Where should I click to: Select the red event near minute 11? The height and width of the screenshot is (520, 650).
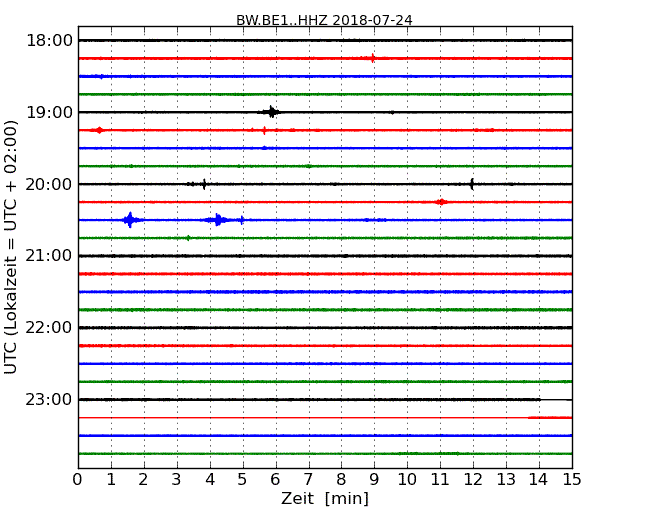pos(441,202)
